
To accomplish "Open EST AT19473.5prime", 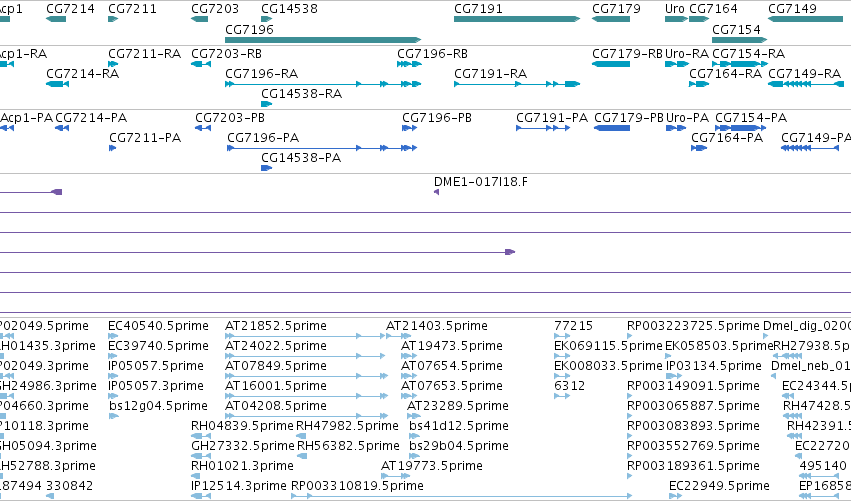I will click(x=452, y=346).
